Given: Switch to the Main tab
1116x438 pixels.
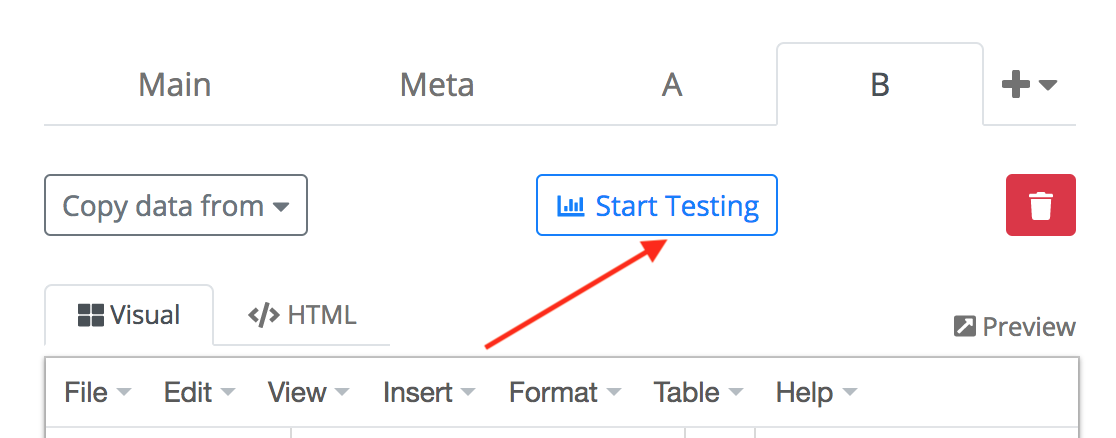Looking at the screenshot, I should (x=175, y=85).
